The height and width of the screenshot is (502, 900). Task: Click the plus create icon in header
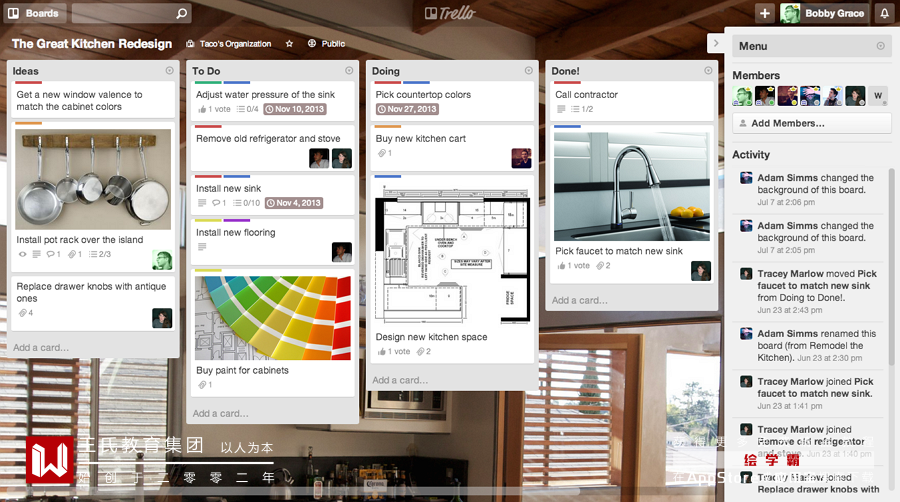click(x=765, y=13)
